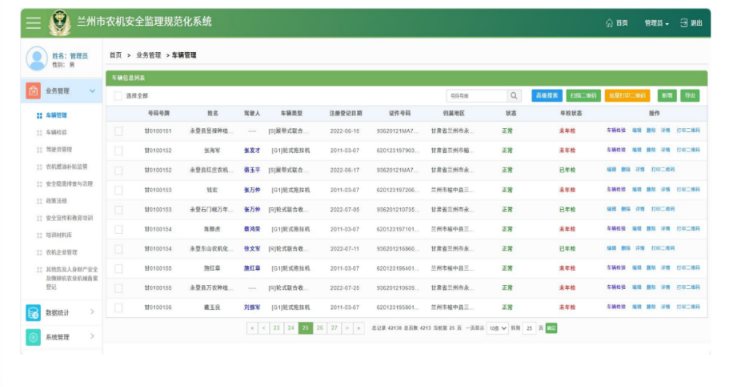Open 安全隐患排查与治理 in sidebar
The image size is (730, 387).
69,184
